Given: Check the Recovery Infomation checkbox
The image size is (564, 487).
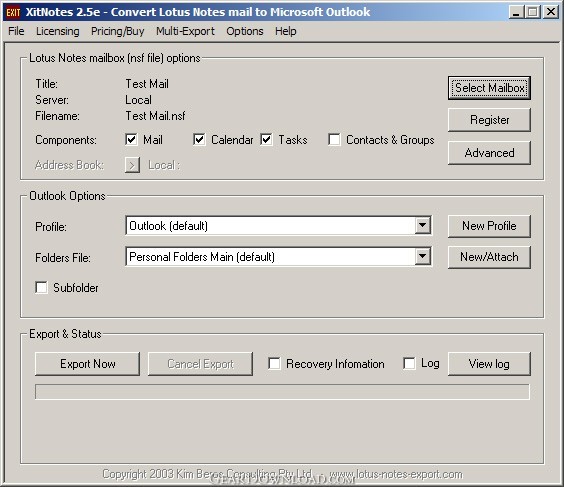Looking at the screenshot, I should (274, 363).
